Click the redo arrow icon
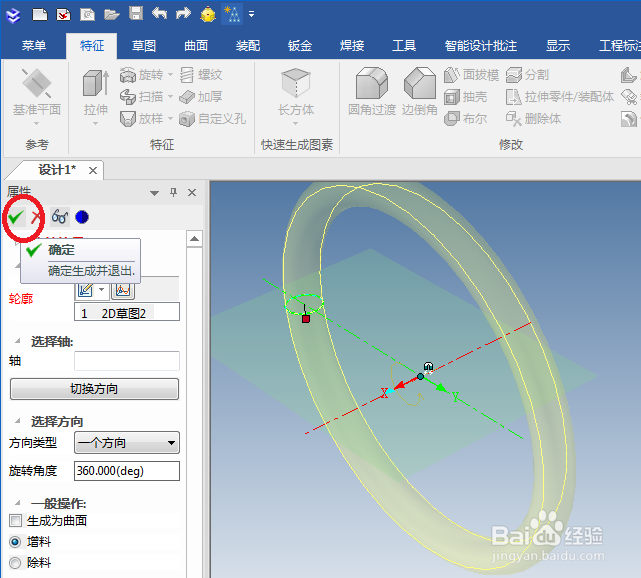Viewport: 641px width, 578px height. coord(183,13)
